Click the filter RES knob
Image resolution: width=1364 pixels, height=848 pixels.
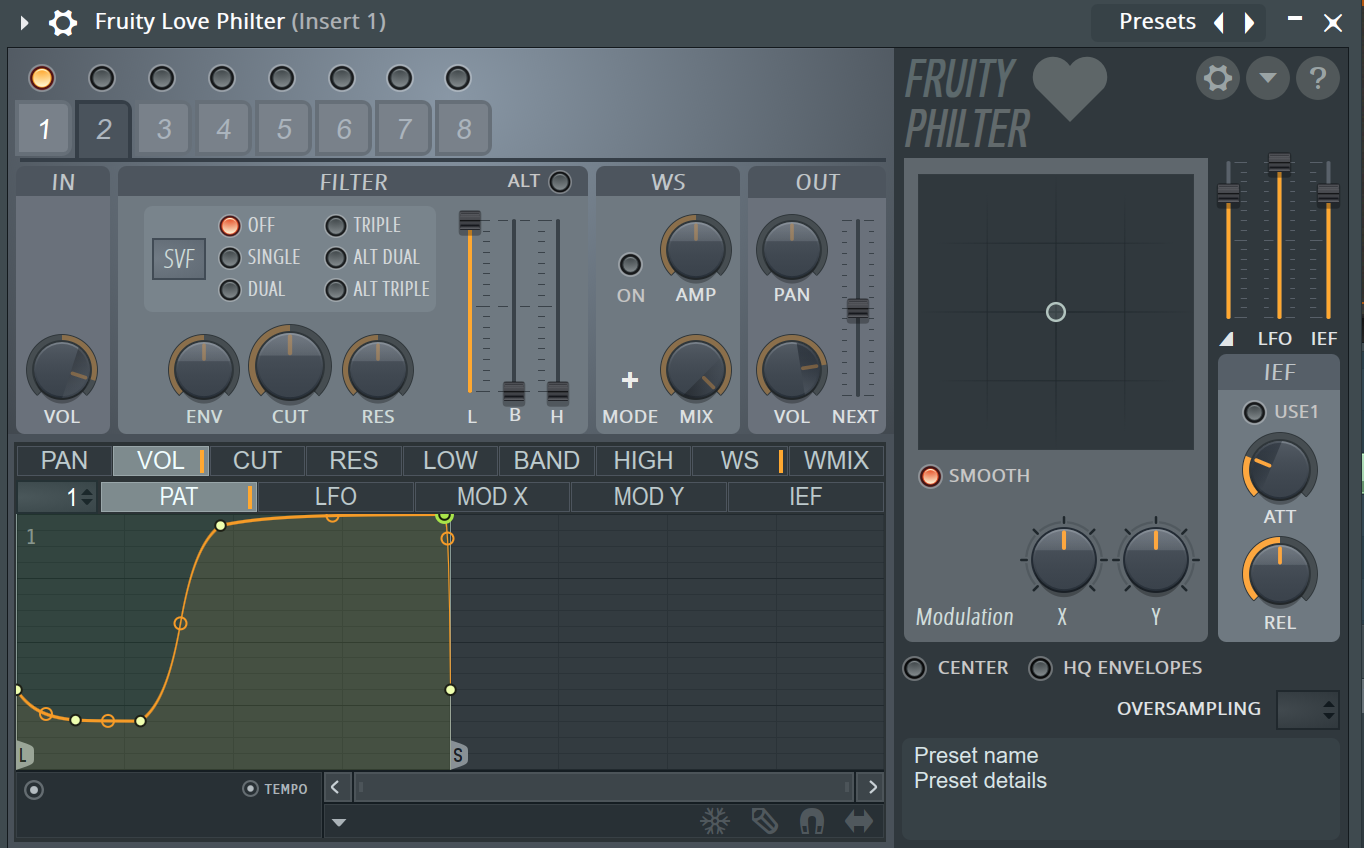pos(378,369)
